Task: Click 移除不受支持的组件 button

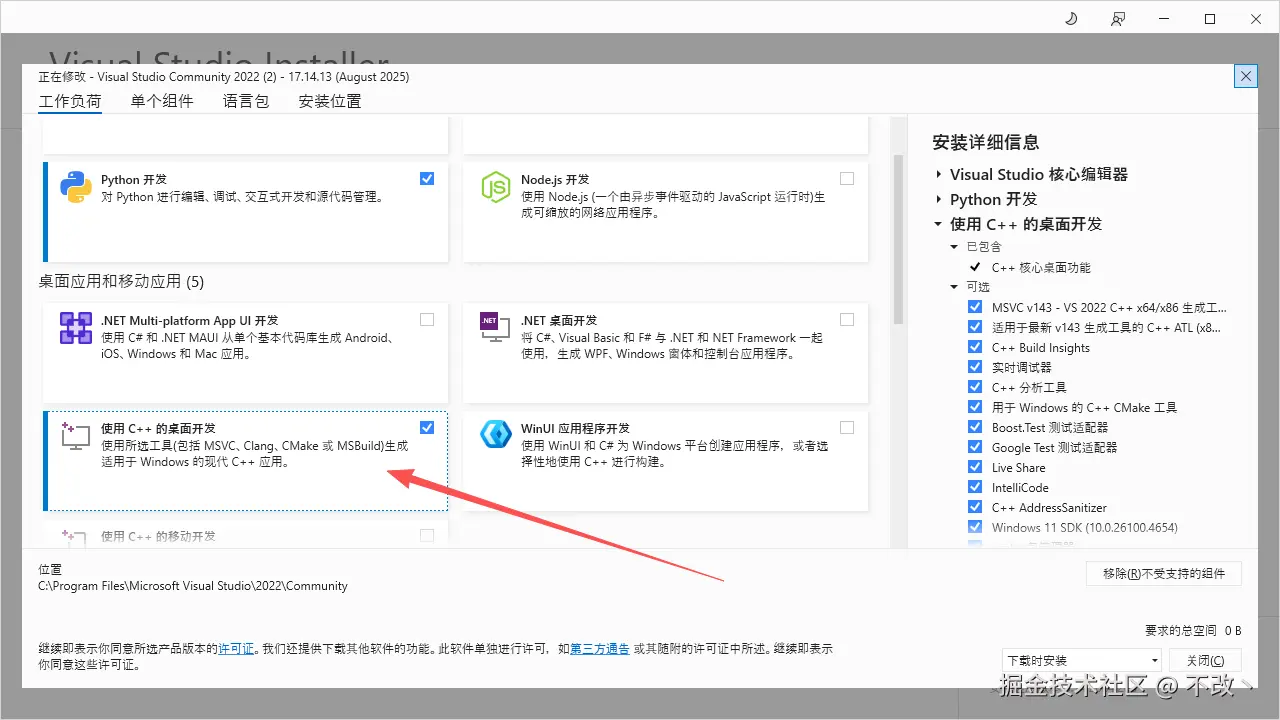Action: pyautogui.click(x=1164, y=573)
